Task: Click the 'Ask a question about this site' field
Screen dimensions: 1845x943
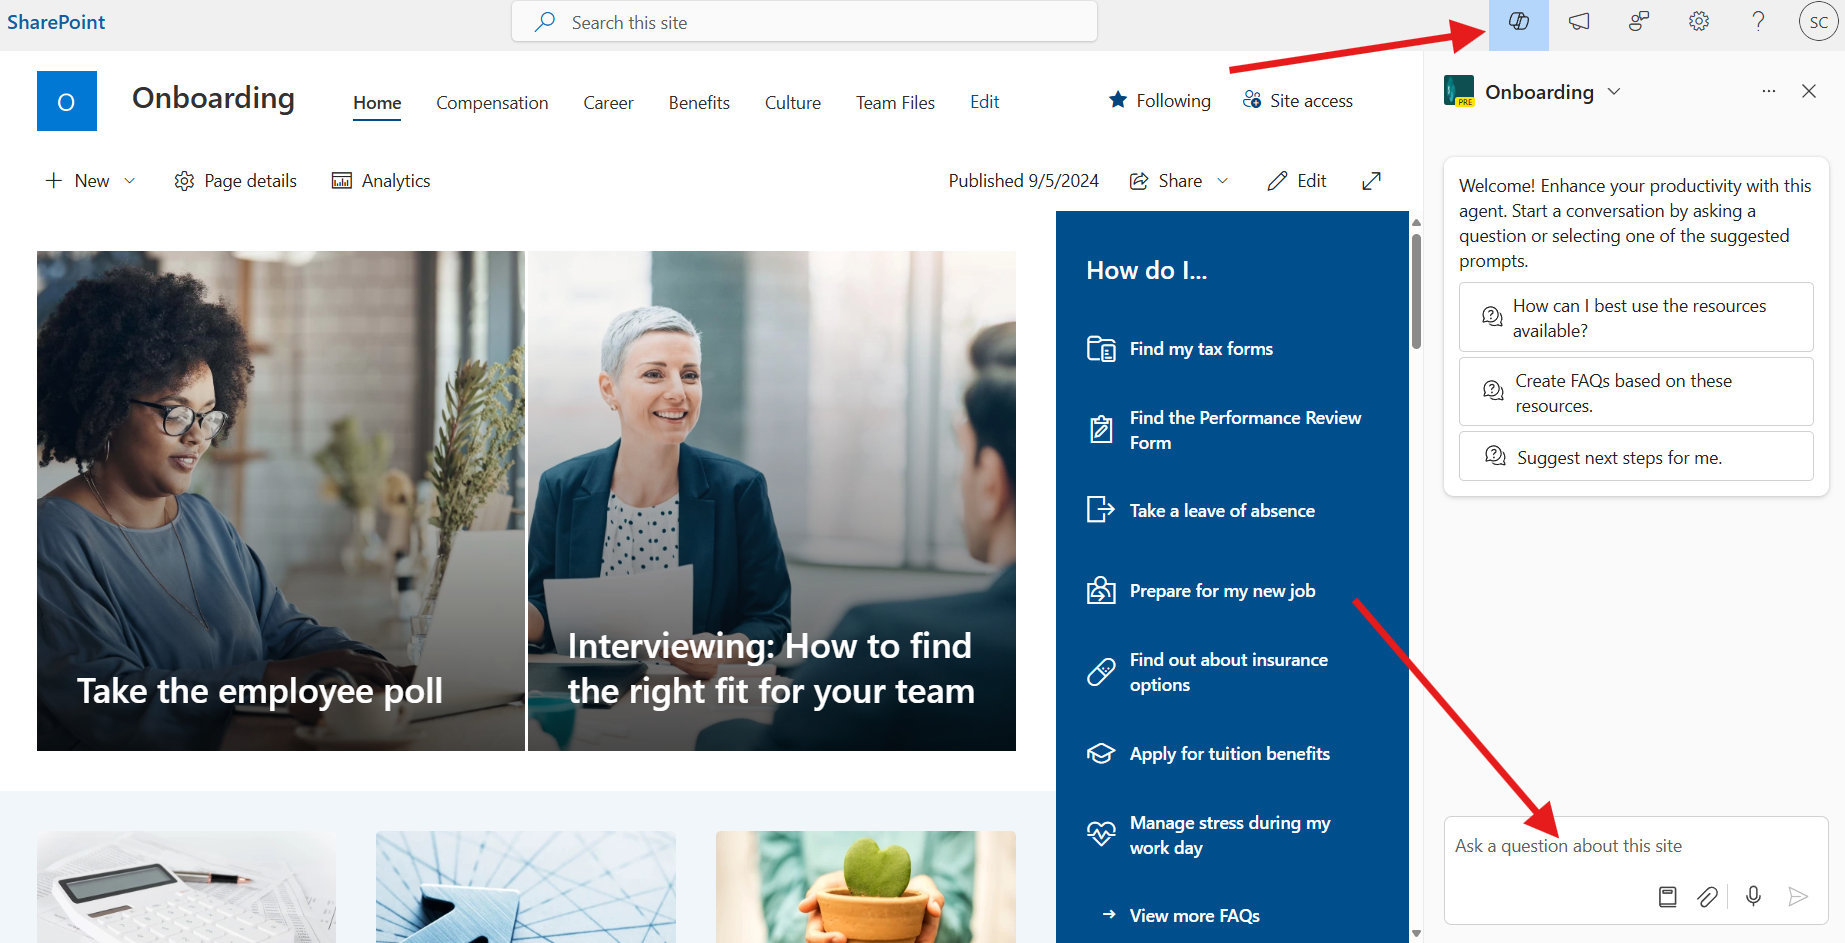Action: tap(1636, 846)
